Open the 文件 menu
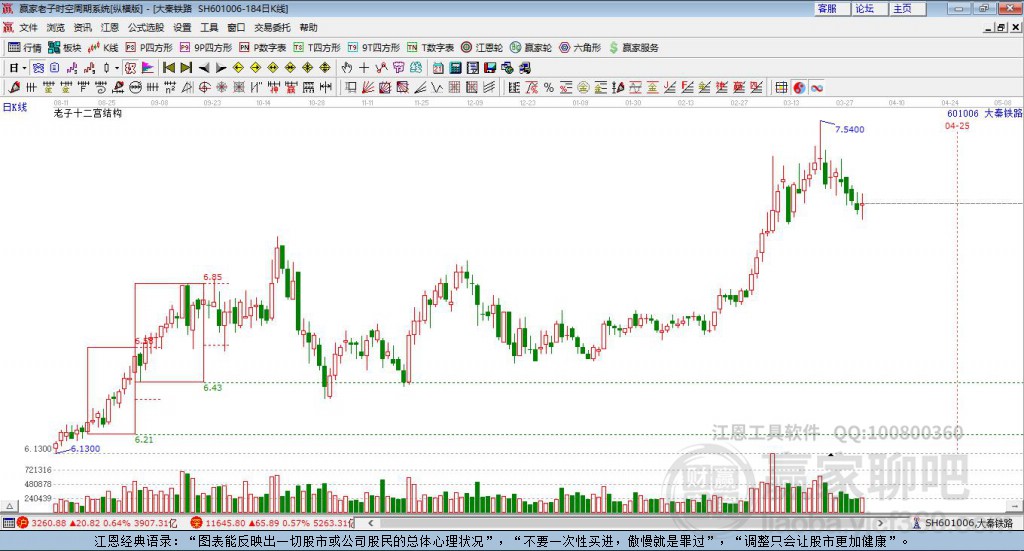Viewport: 1024px width, 551px height. pyautogui.click(x=28, y=27)
